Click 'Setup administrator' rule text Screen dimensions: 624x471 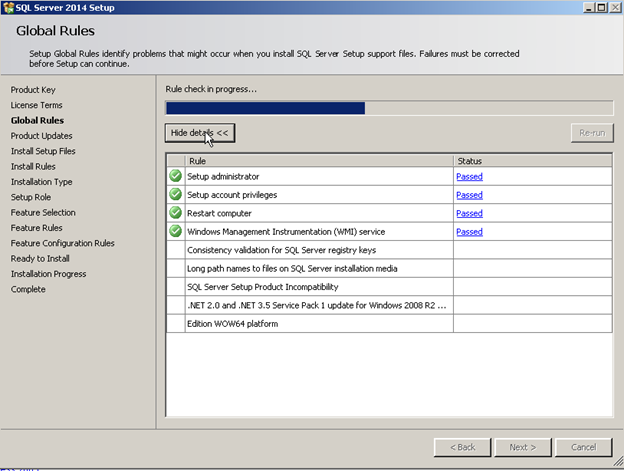(223, 177)
